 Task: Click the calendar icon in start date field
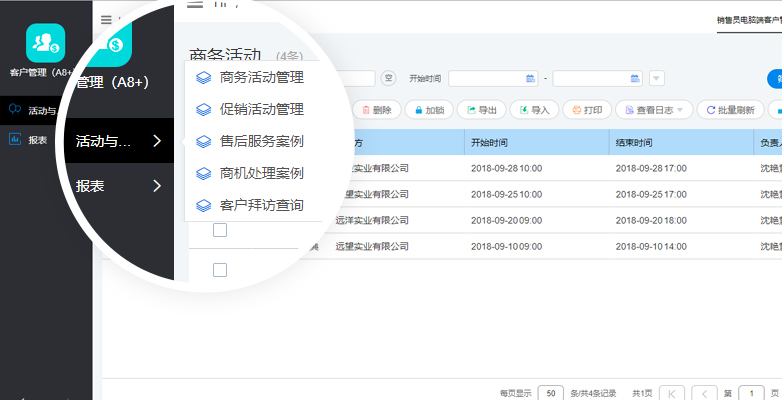tap(530, 78)
